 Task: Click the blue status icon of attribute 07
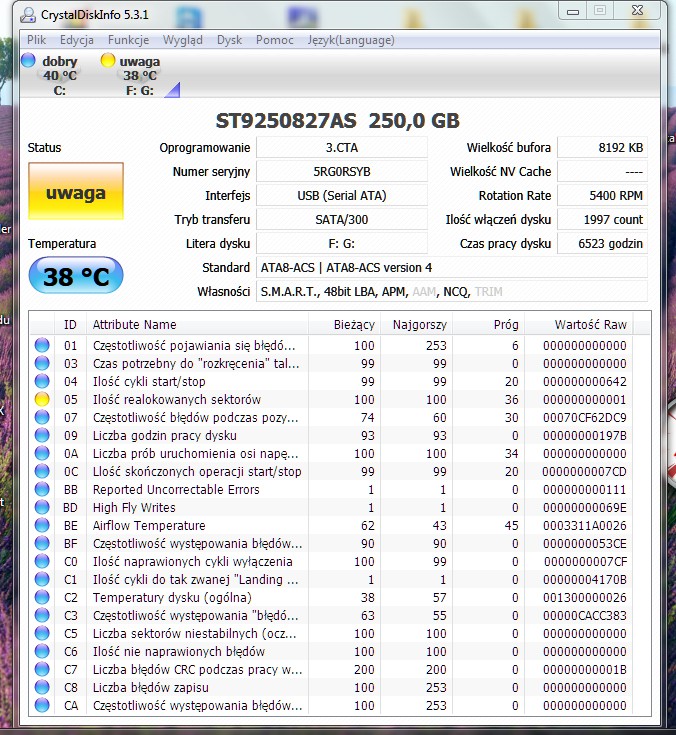tap(42, 417)
